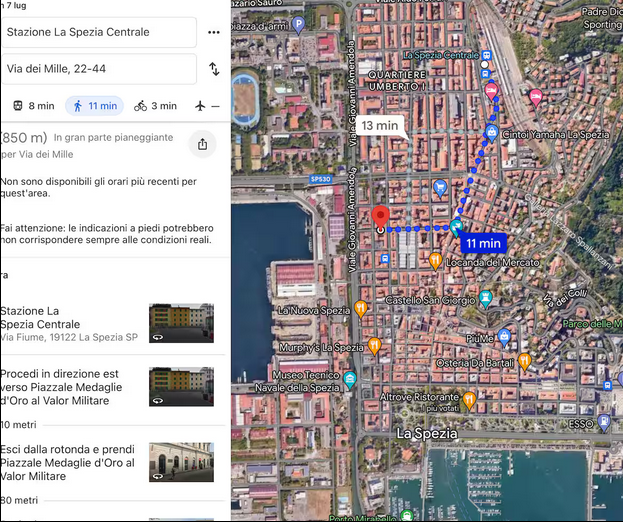Click the Quartiere Umberto I district label
623x522 pixels.
pos(397,81)
